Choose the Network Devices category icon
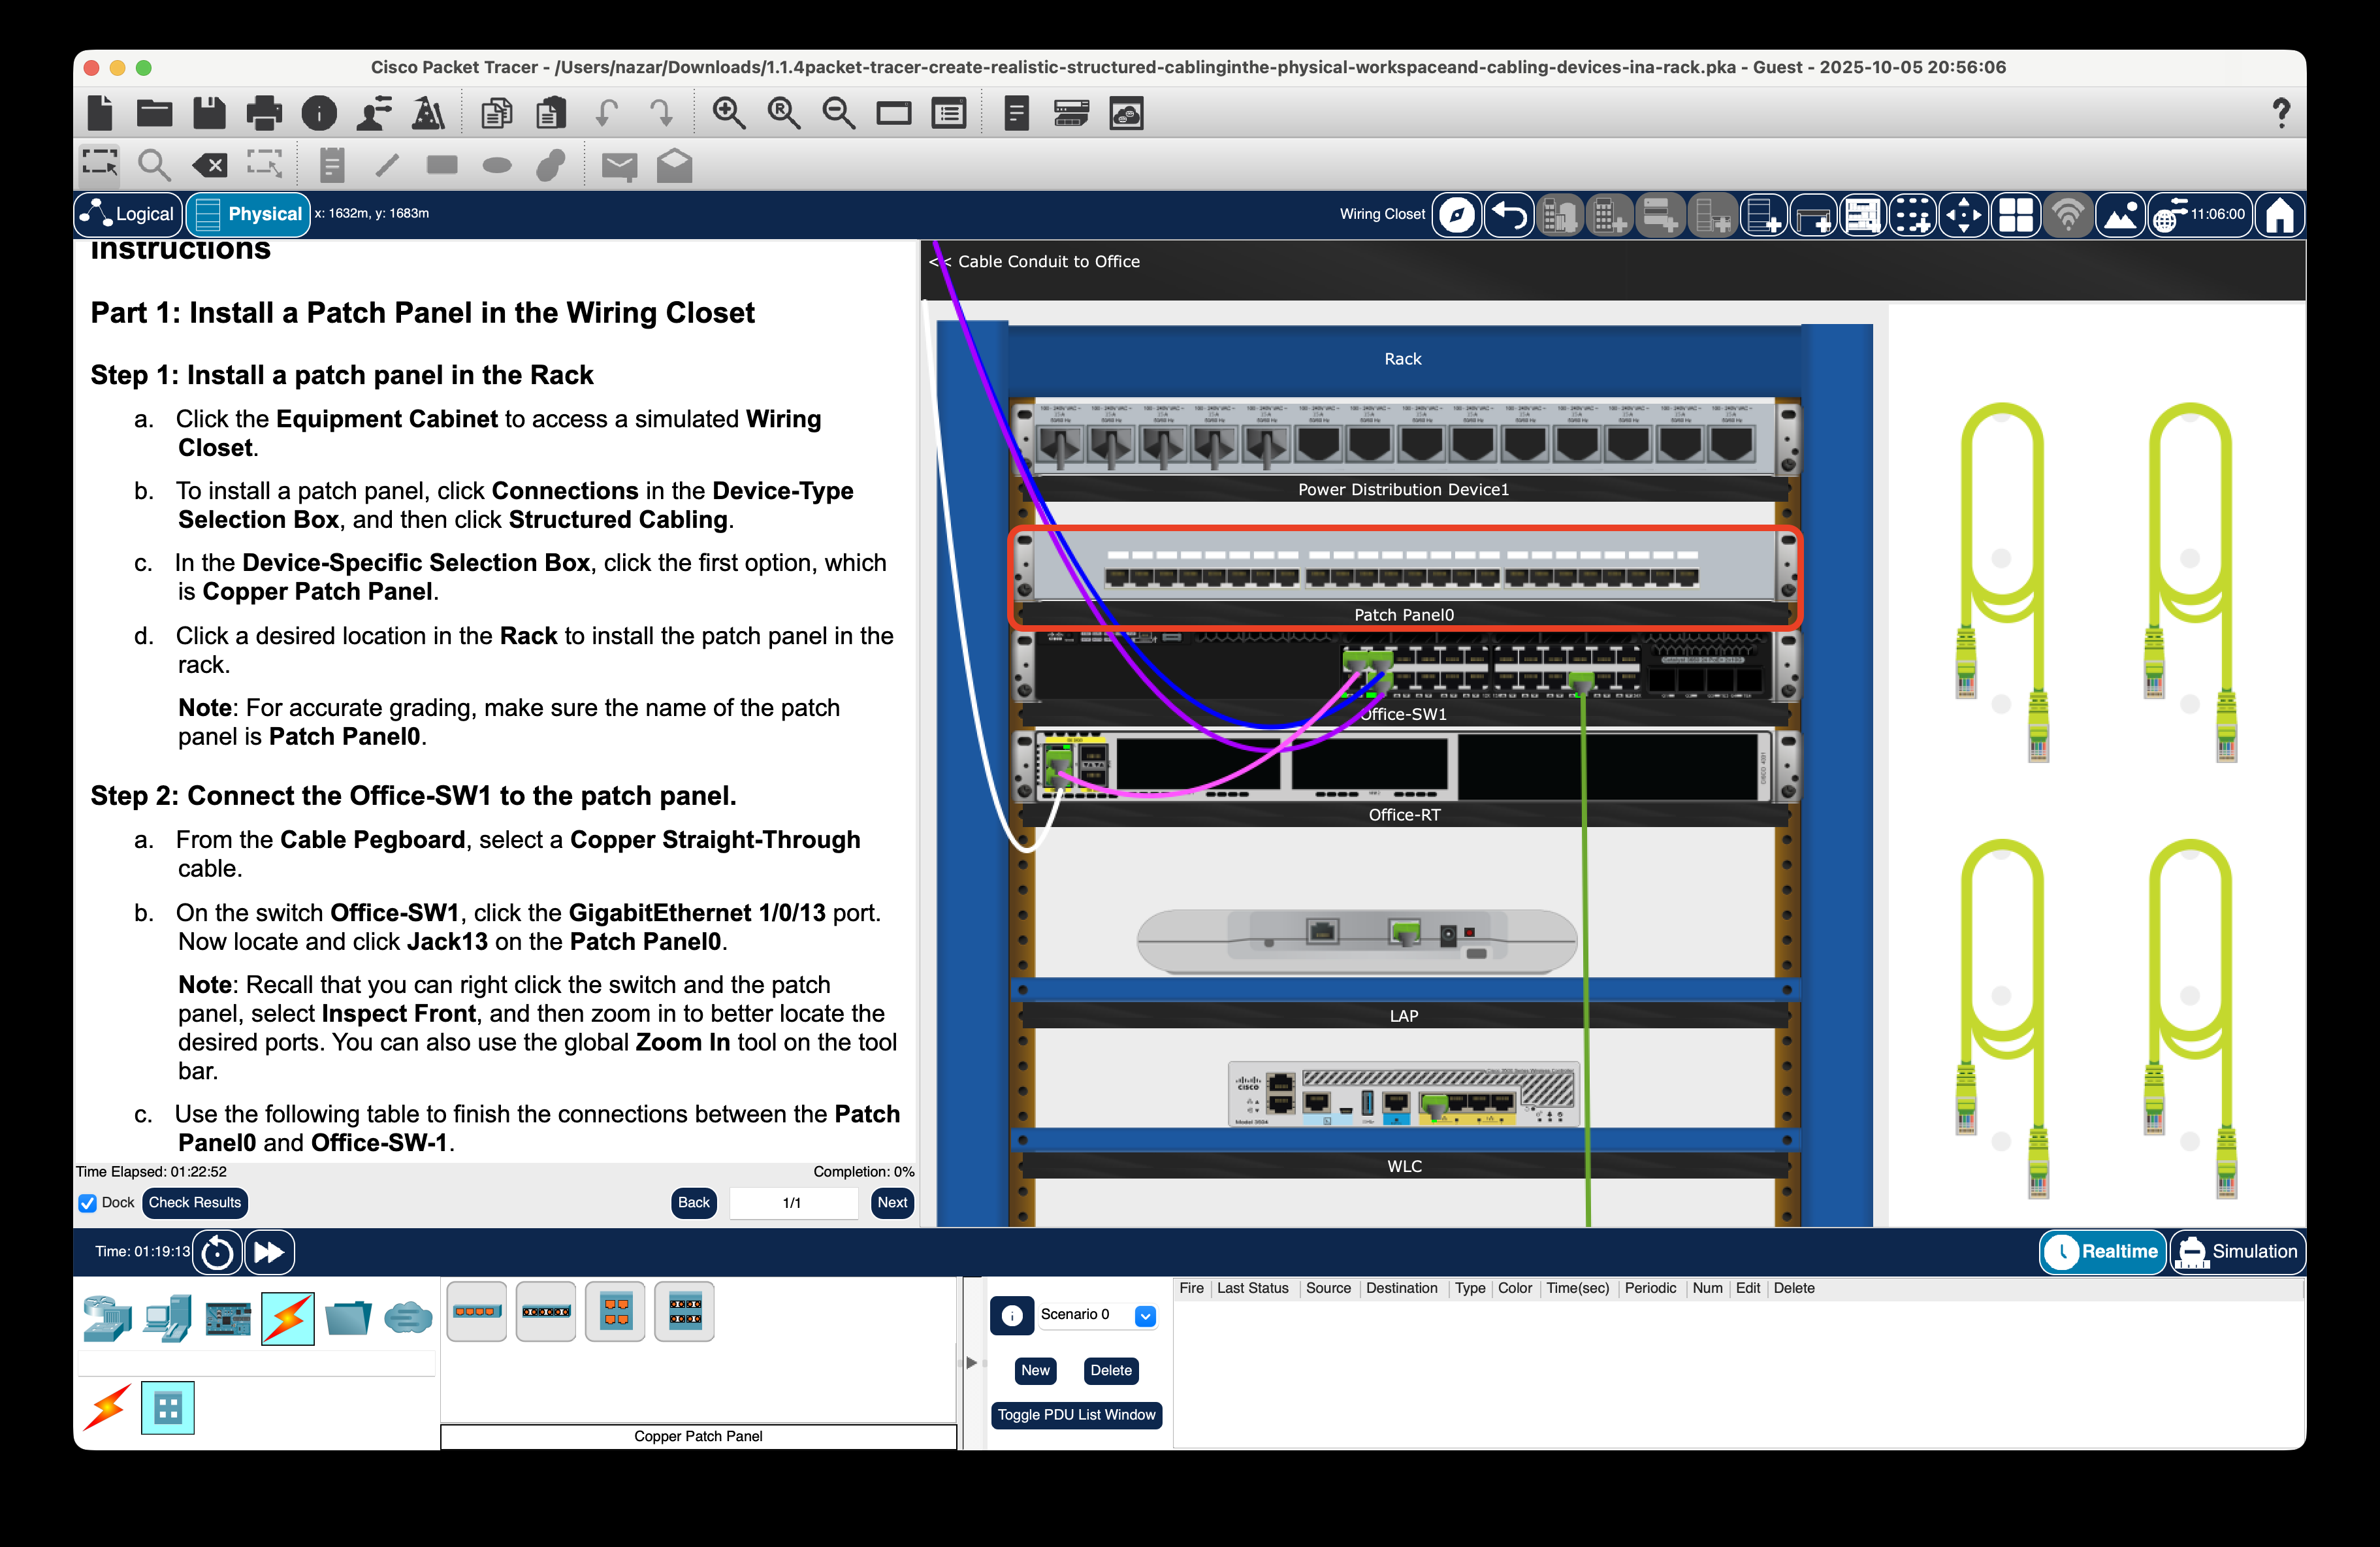 point(107,1318)
